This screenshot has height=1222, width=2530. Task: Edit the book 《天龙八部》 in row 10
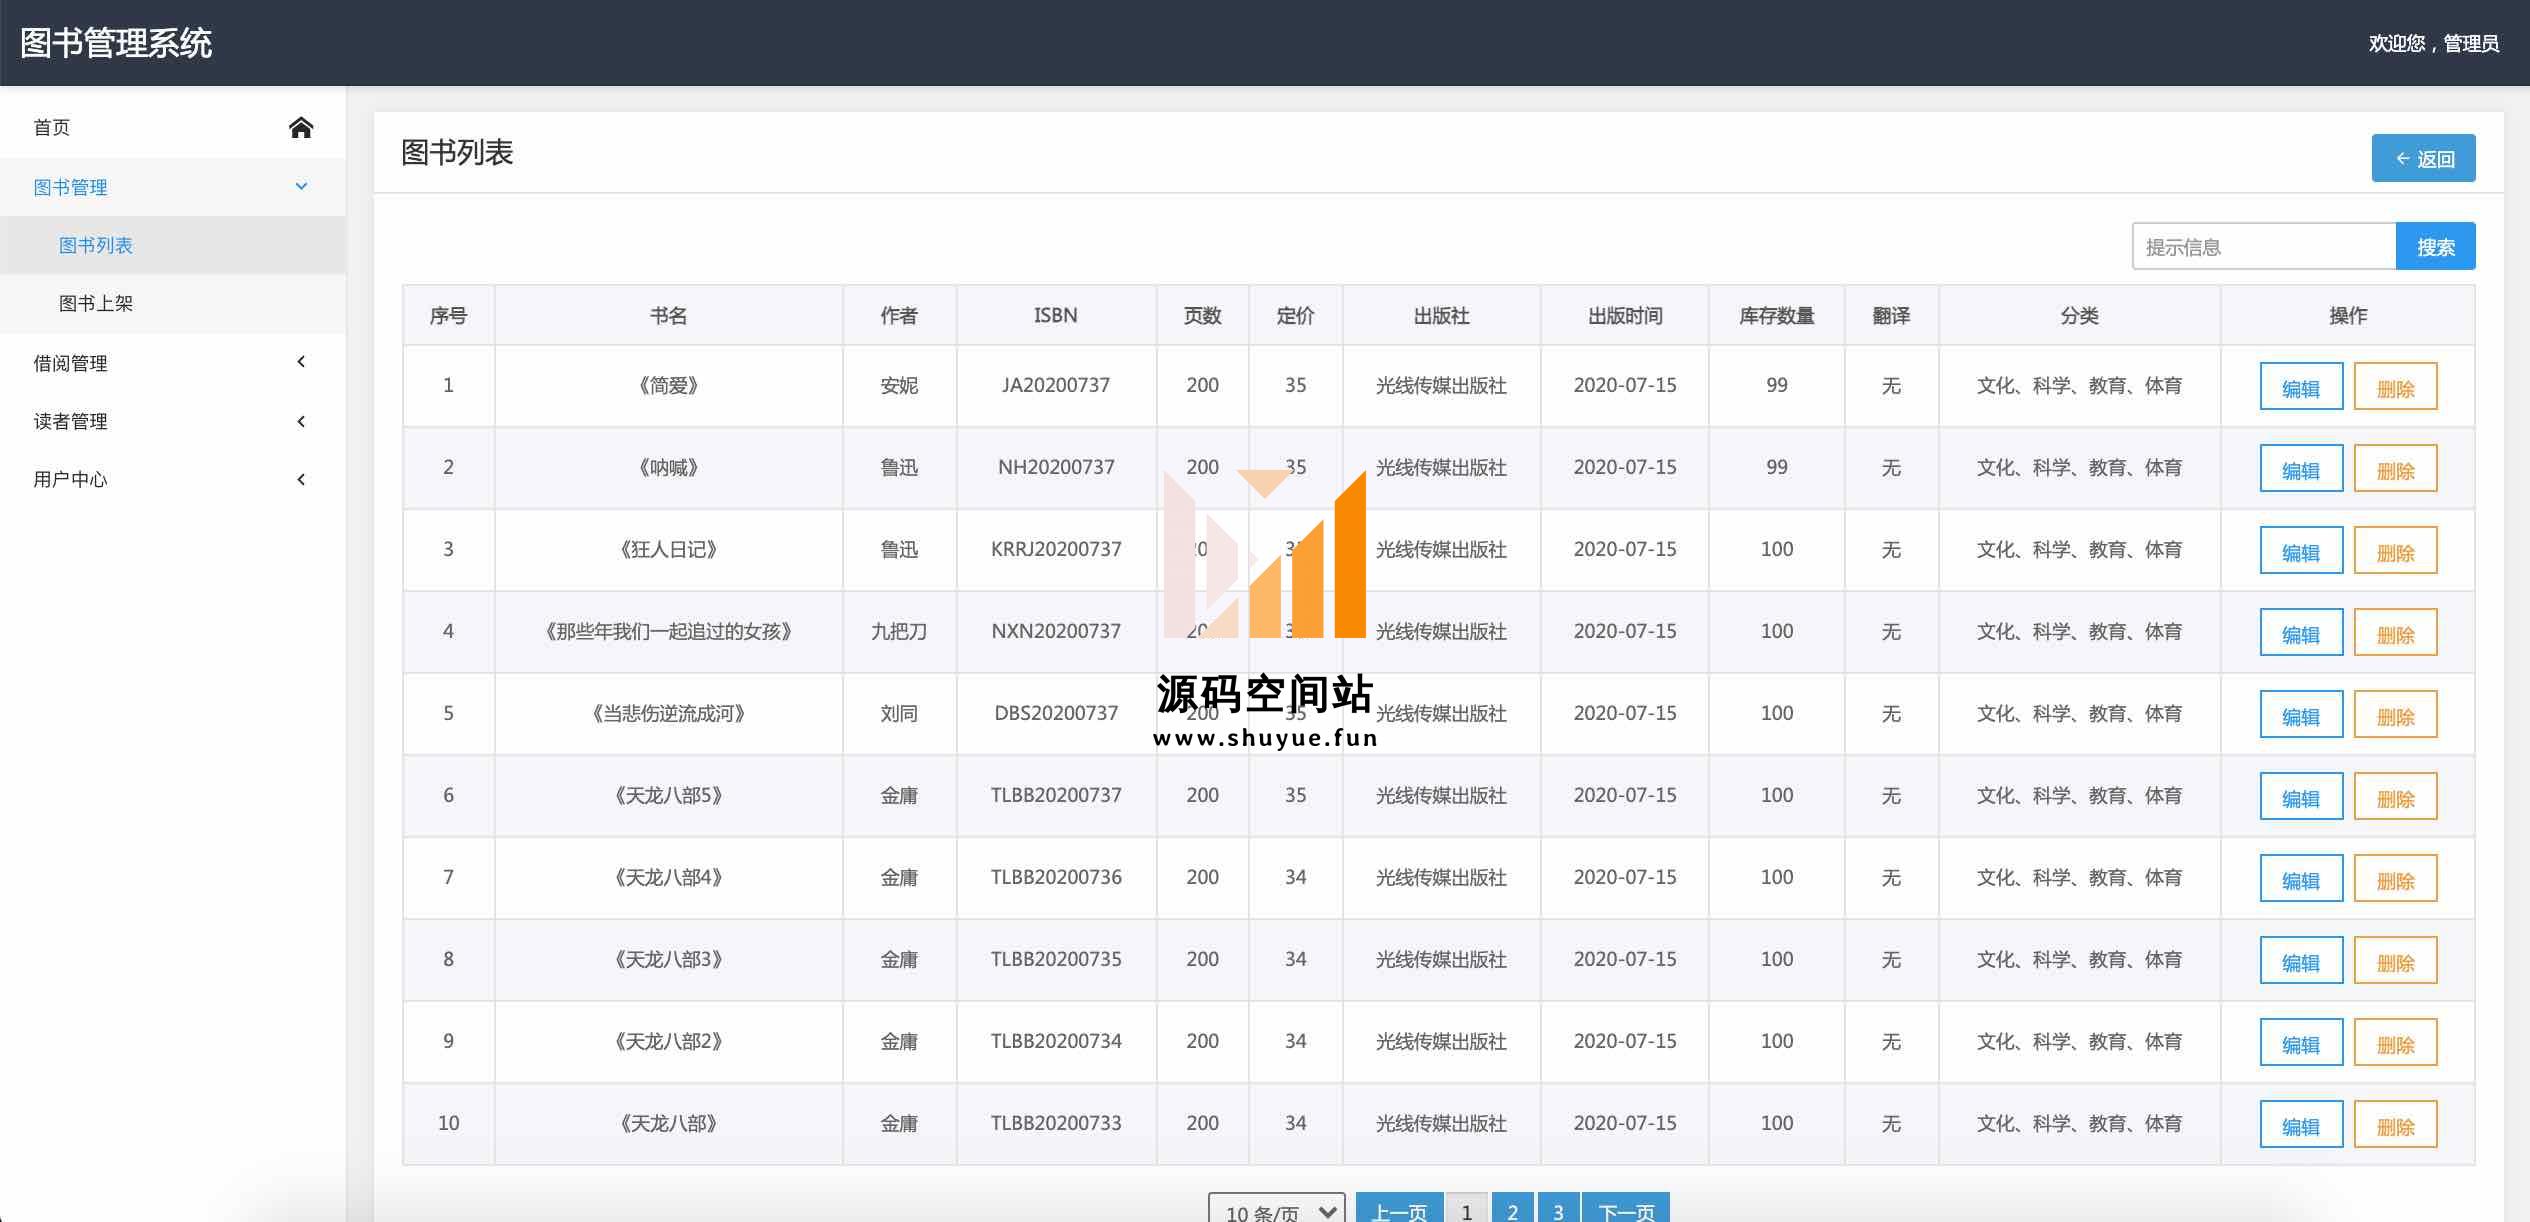2301,1124
